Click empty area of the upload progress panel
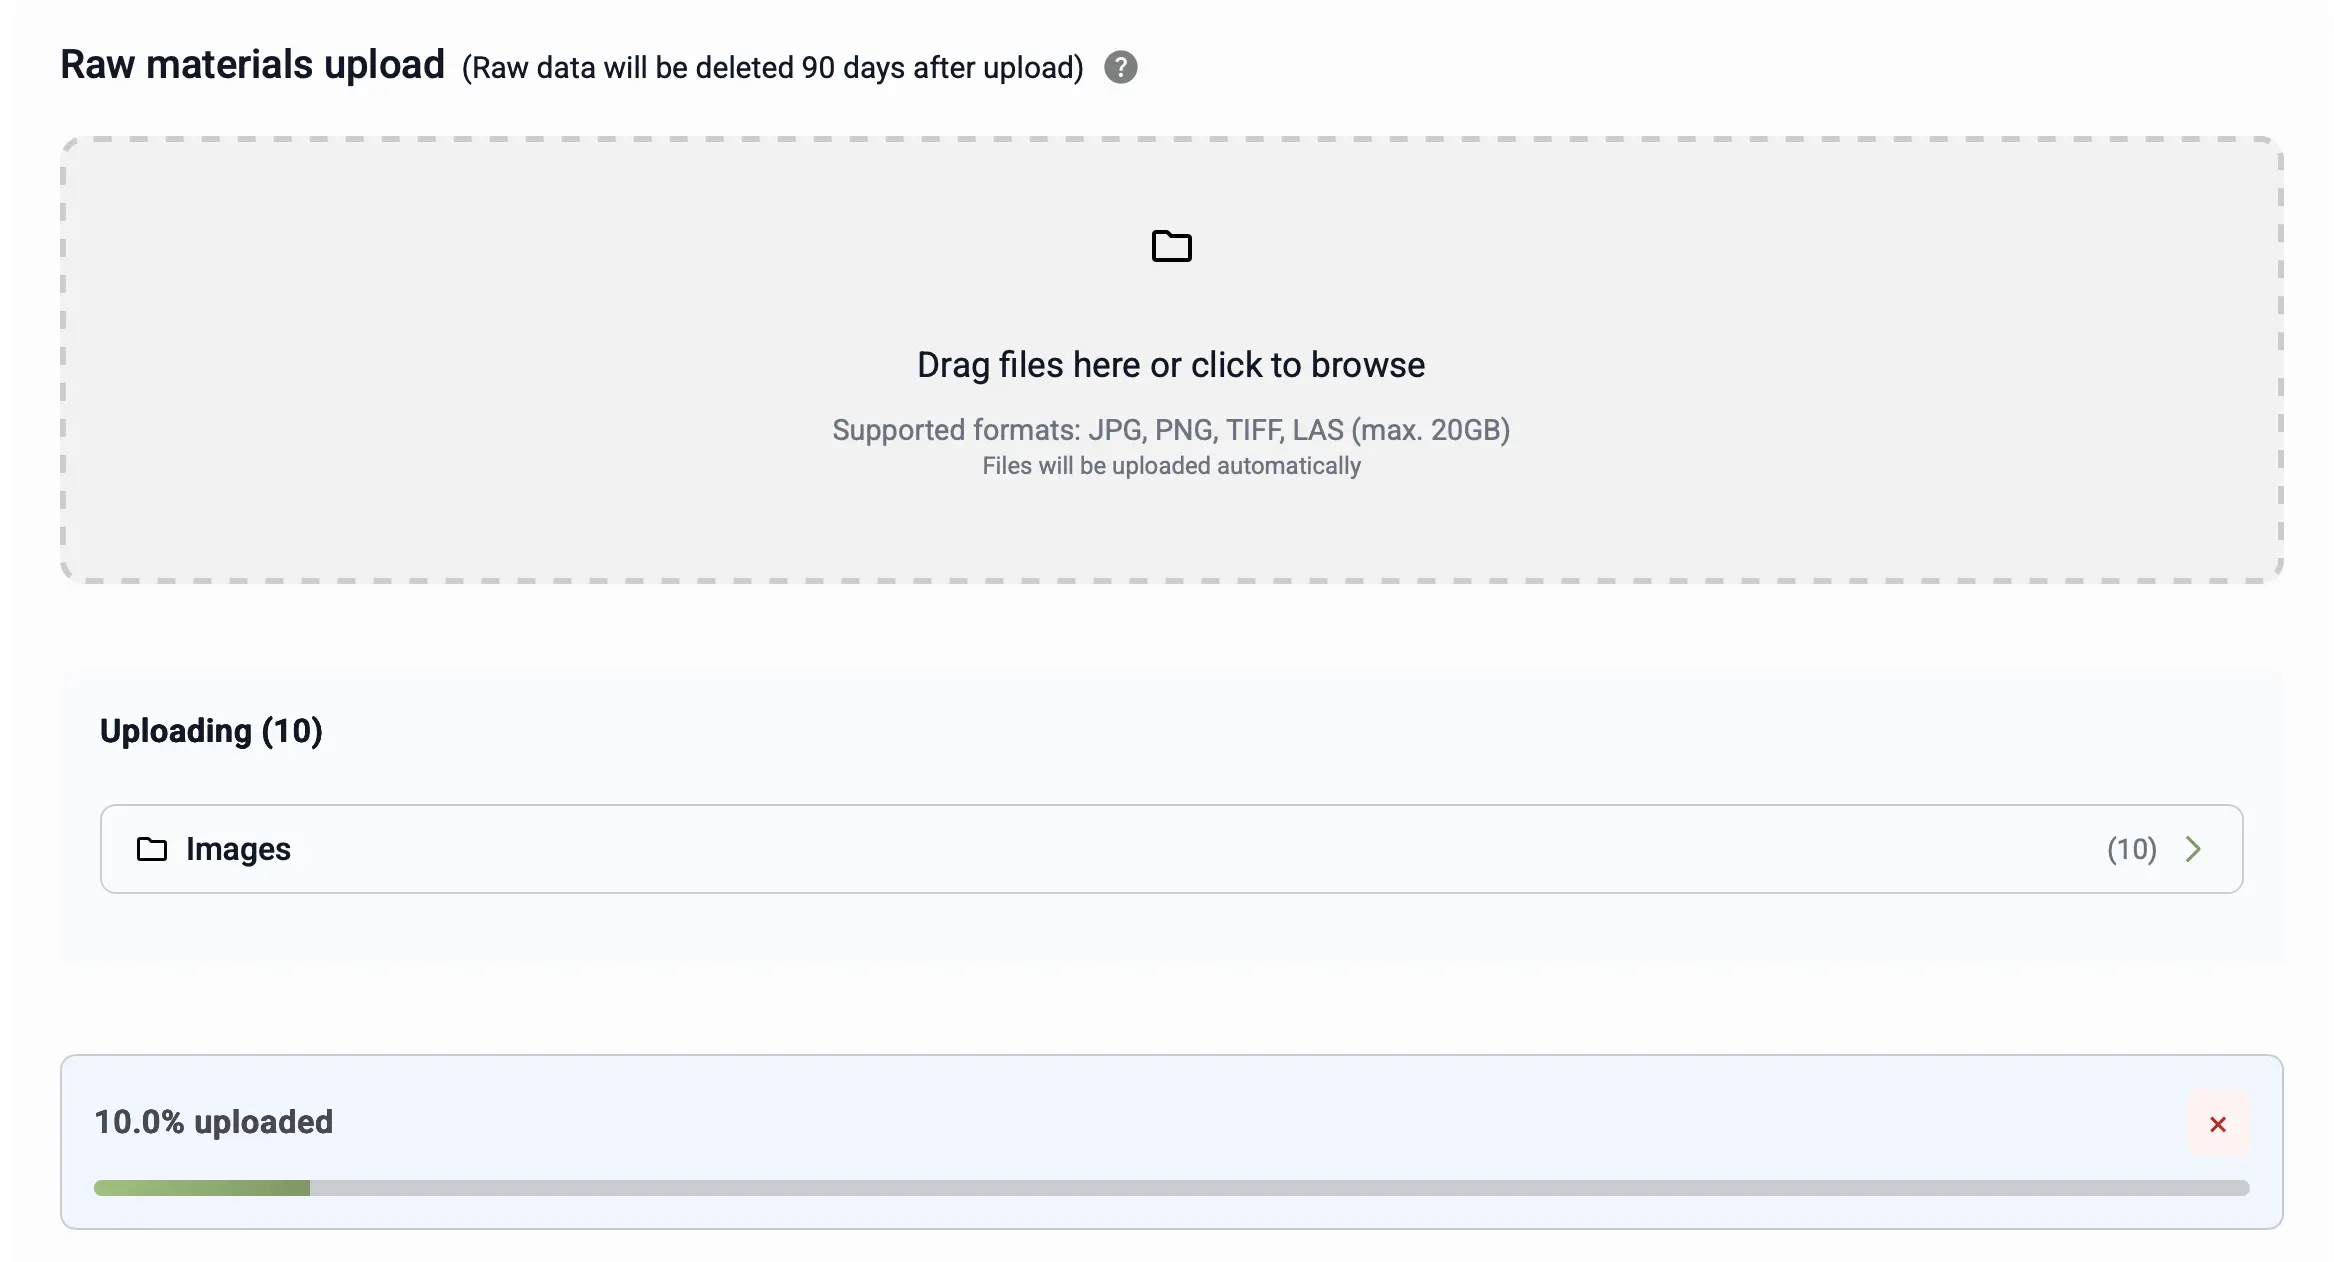The height and width of the screenshot is (1262, 2334). [1200, 1120]
